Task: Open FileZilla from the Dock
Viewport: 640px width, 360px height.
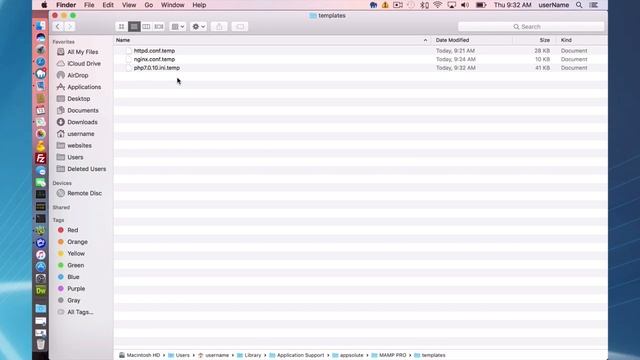Action: click(40, 158)
